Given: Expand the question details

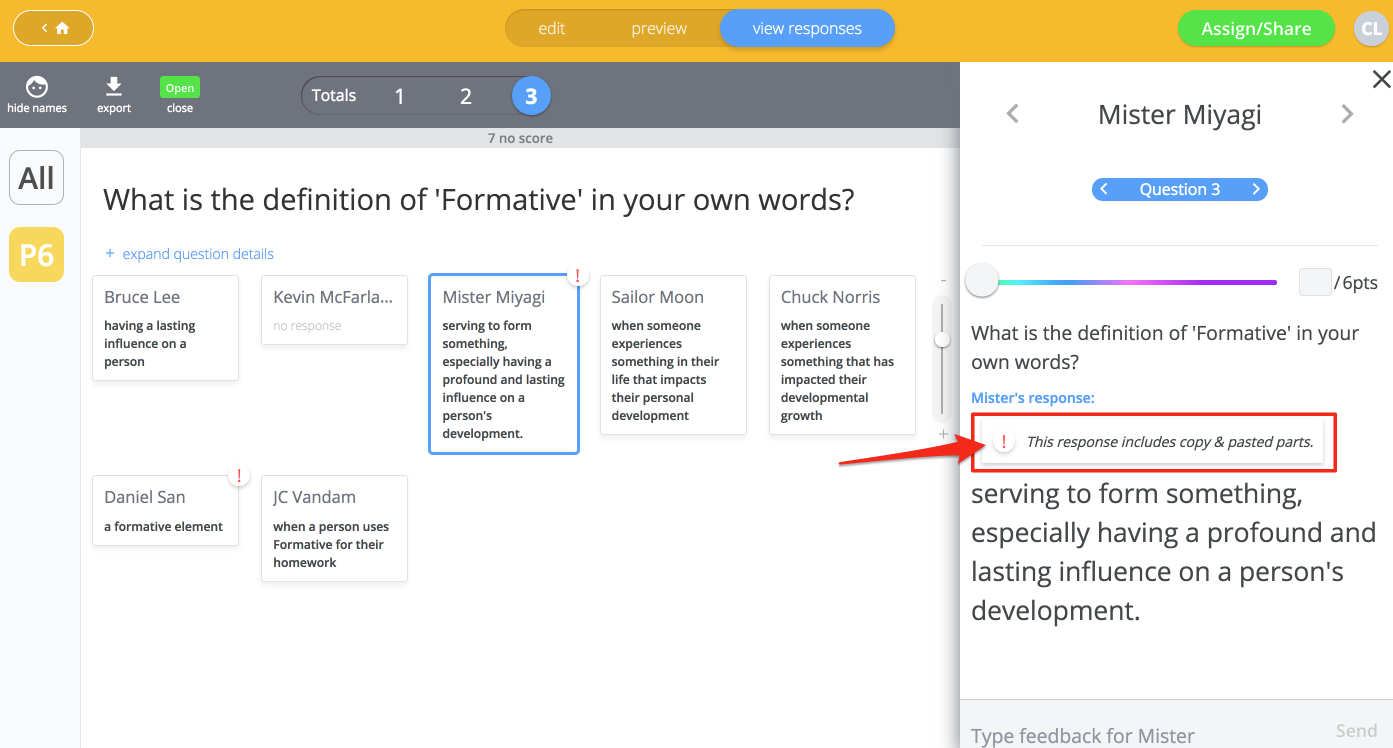Looking at the screenshot, I should [x=189, y=254].
